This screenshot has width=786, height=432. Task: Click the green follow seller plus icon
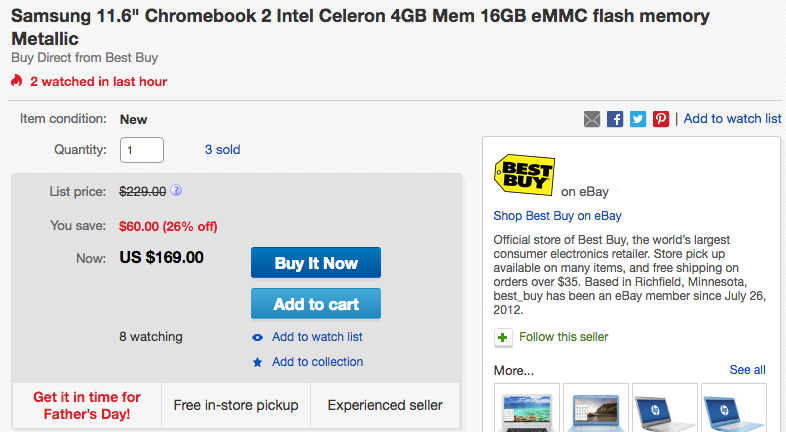coord(503,337)
